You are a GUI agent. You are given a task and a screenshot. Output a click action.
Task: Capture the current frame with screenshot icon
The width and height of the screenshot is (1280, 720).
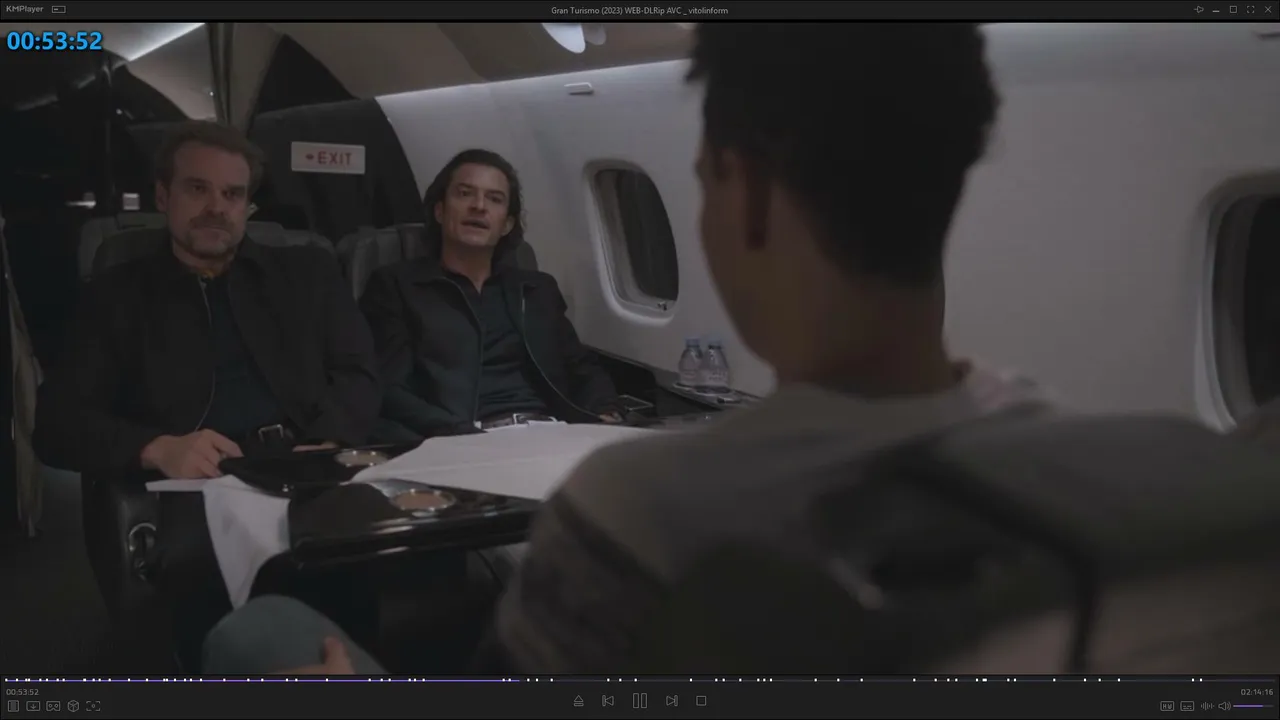[93, 706]
